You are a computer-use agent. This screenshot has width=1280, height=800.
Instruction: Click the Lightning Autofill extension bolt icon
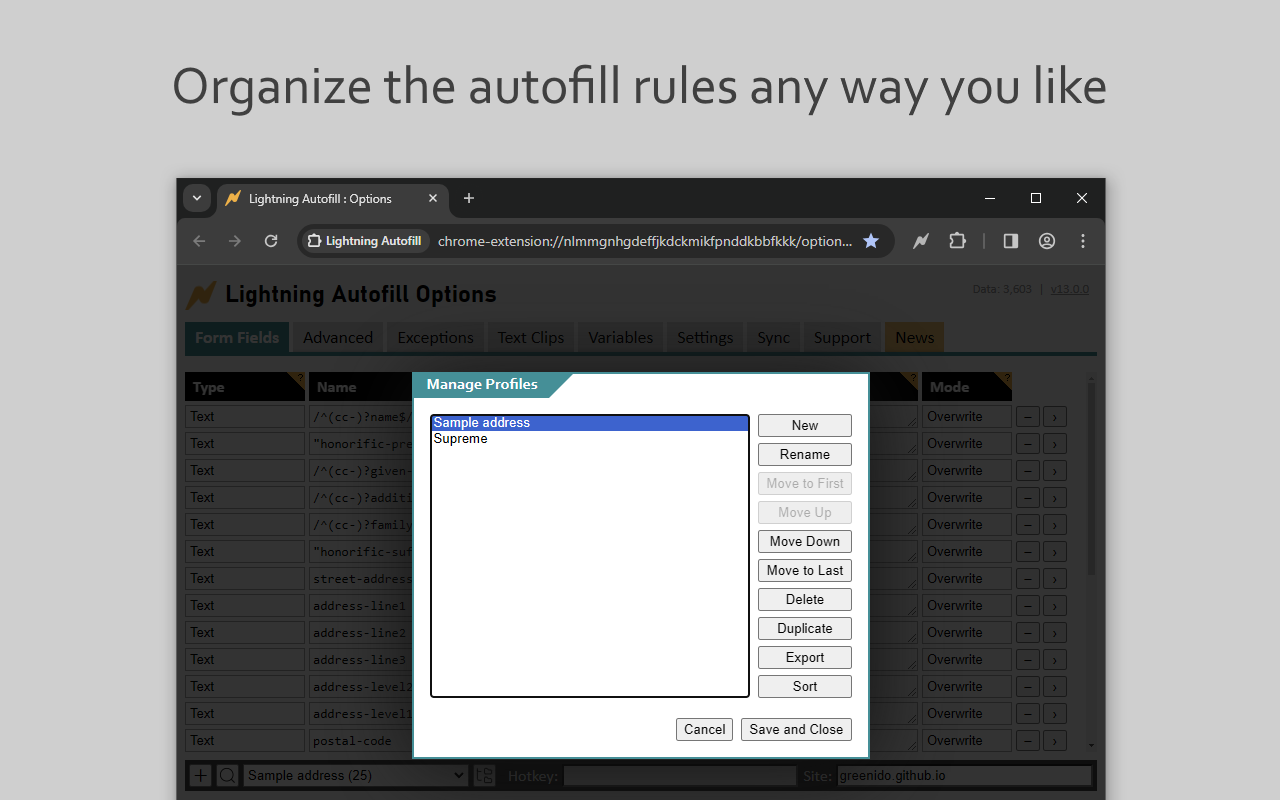coord(920,241)
